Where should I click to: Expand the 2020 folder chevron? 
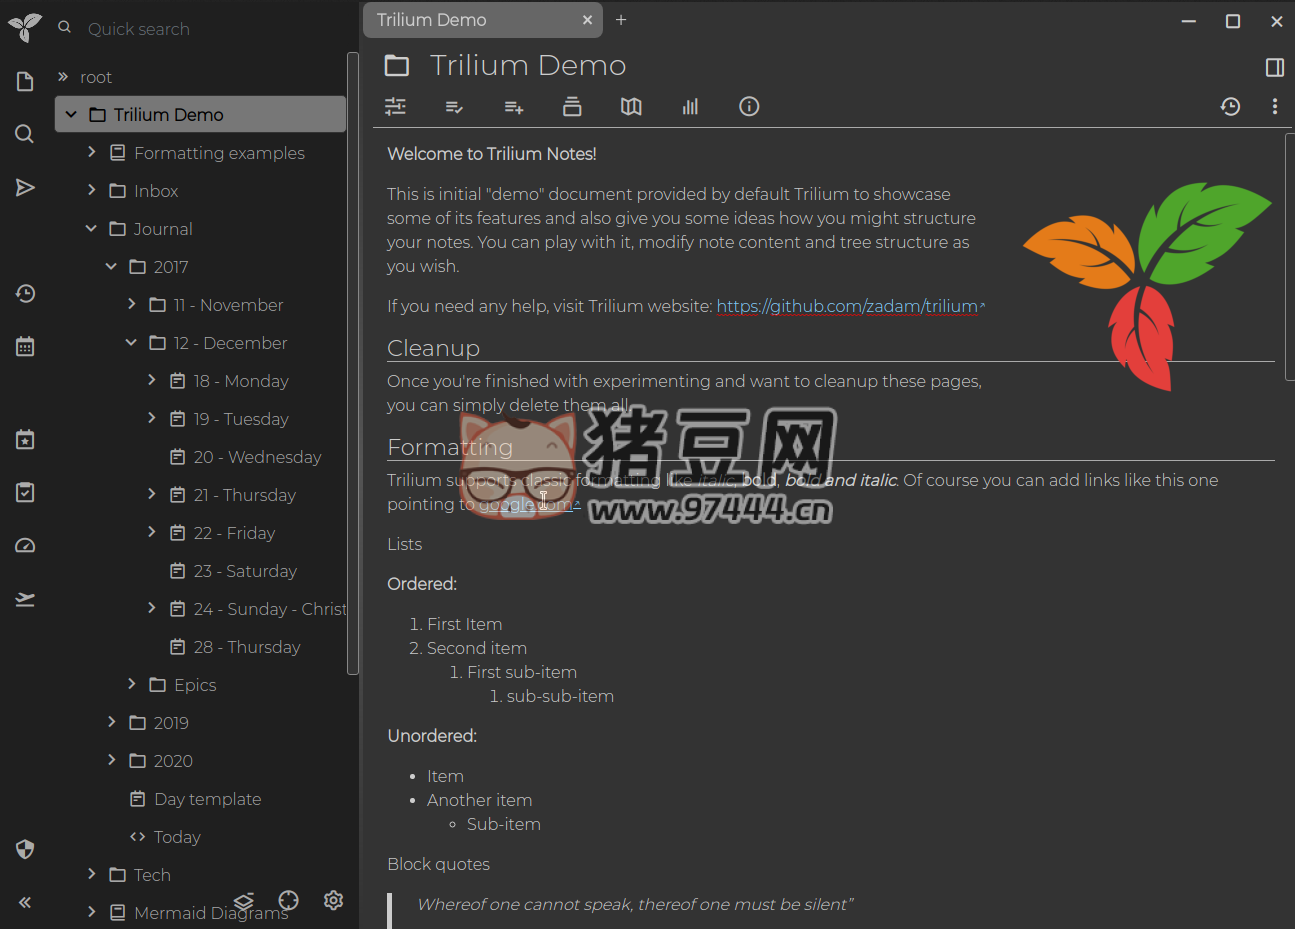click(111, 760)
